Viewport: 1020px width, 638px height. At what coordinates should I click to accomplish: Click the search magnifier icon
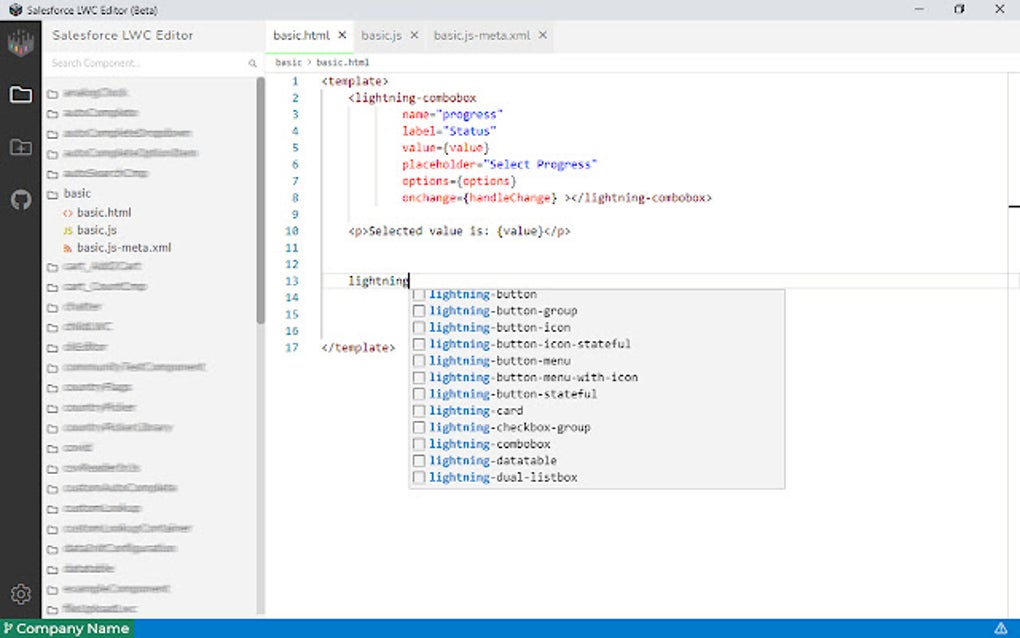(253, 64)
